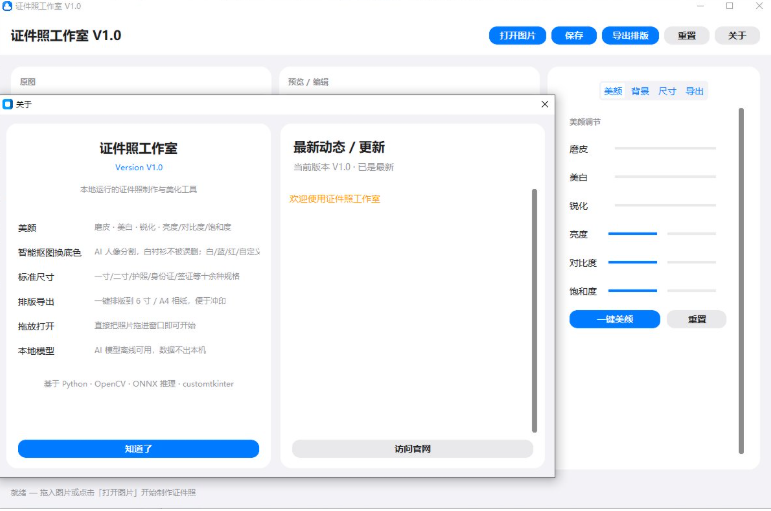Click the '本地运行的证件照制作与美化工具' description
771x511 pixels.
138,189
